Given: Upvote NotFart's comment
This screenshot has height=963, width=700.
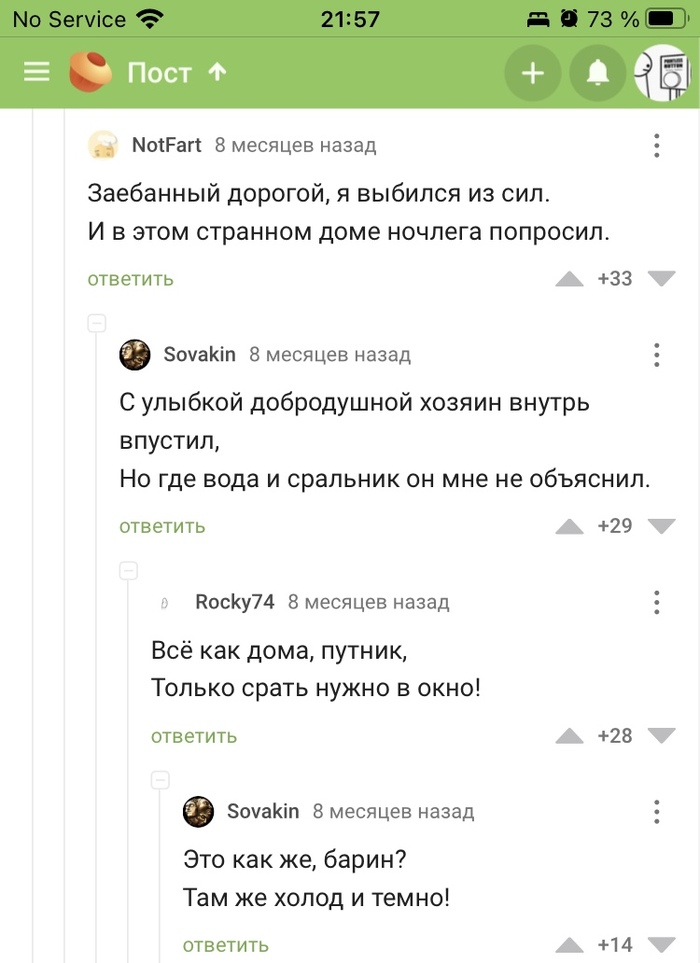Looking at the screenshot, I should coord(570,279).
